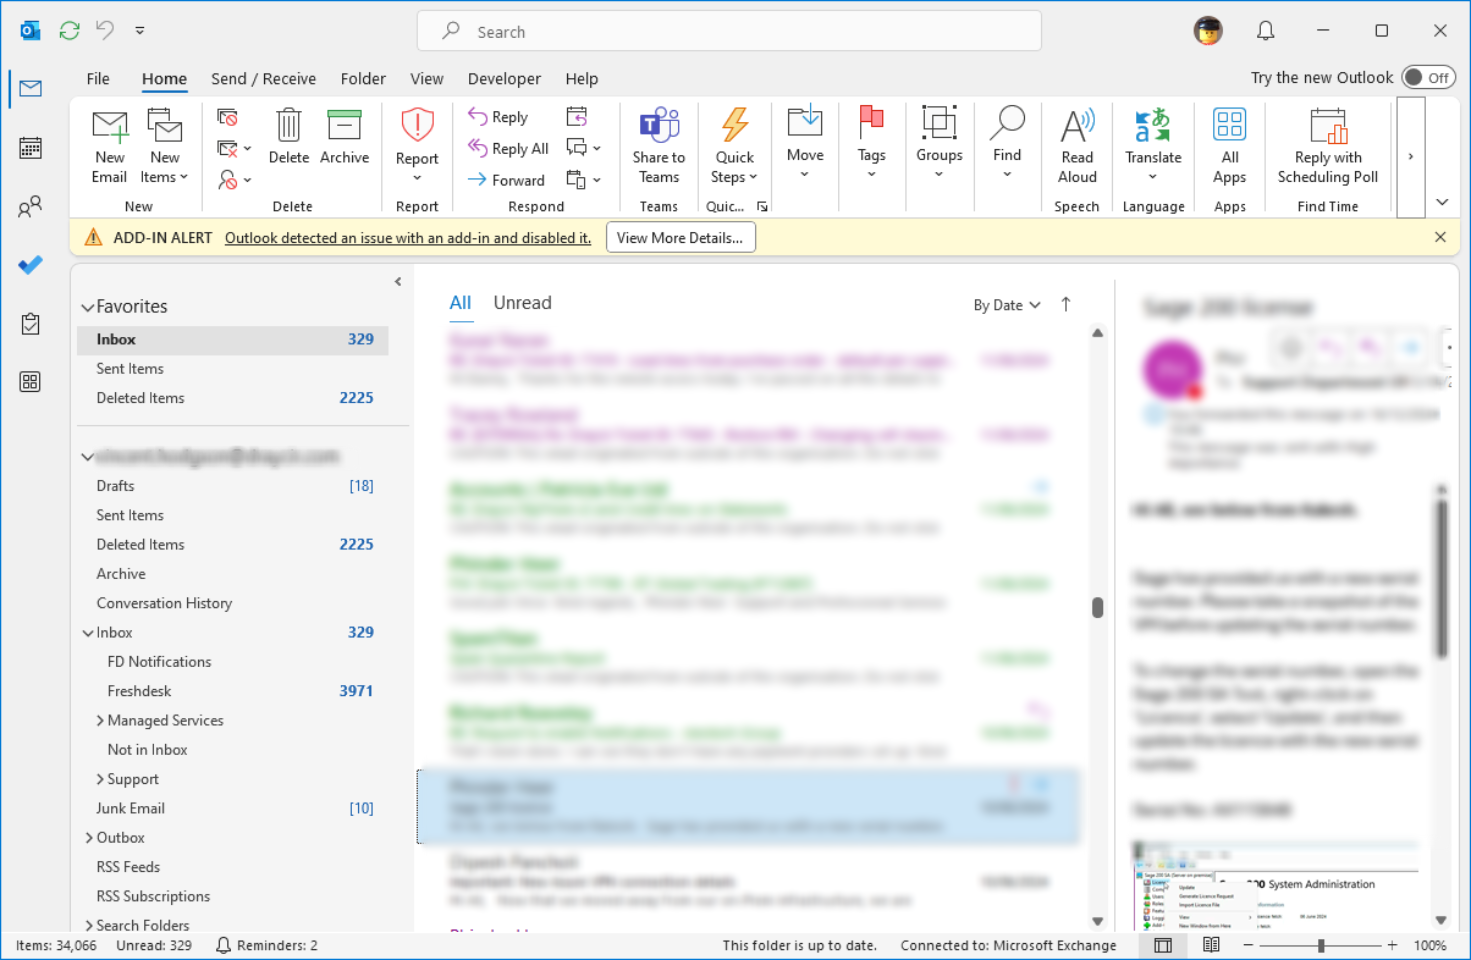Reverse sort order arrow in message list
This screenshot has width=1471, height=960.
[x=1066, y=304]
